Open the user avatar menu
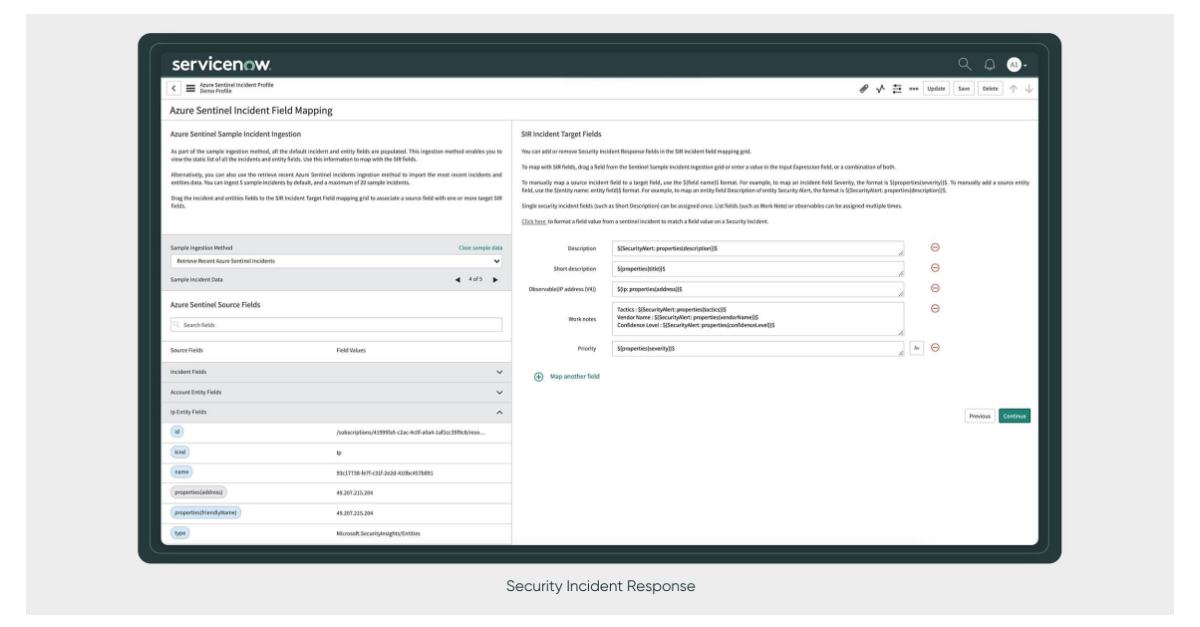 pos(1014,62)
